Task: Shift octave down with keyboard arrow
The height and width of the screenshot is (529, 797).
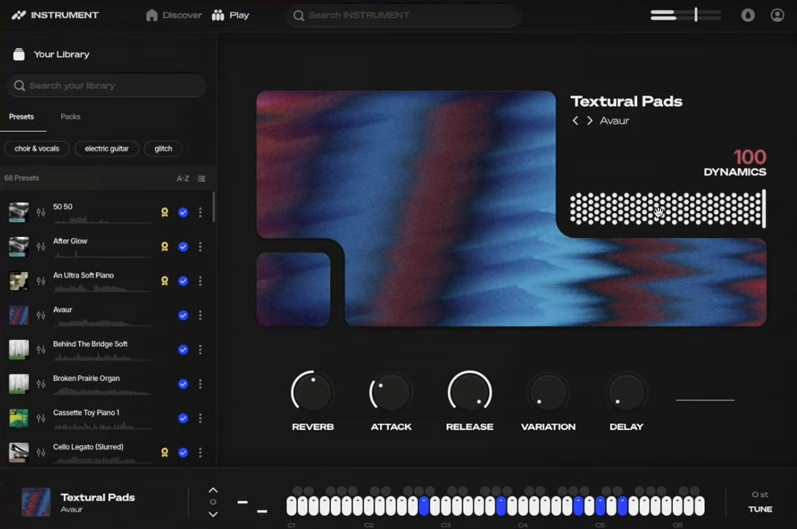Action: point(213,514)
